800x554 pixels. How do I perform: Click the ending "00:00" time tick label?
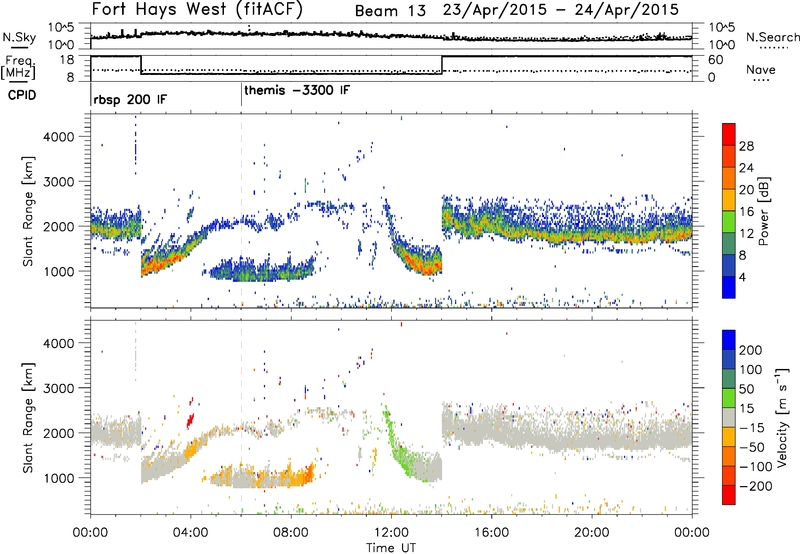pyautogui.click(x=691, y=533)
